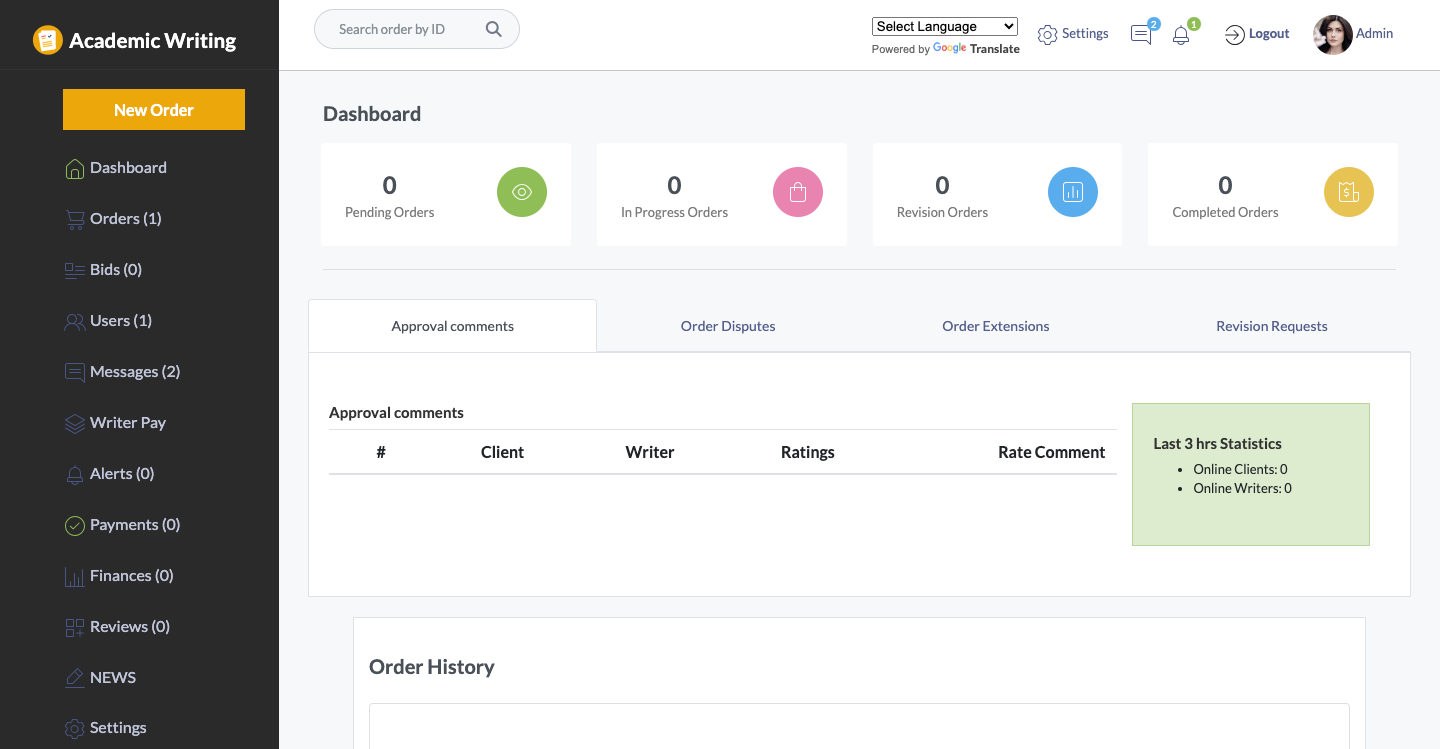1440x749 pixels.
Task: Open the chat messages icon with badge 2
Action: (1141, 34)
